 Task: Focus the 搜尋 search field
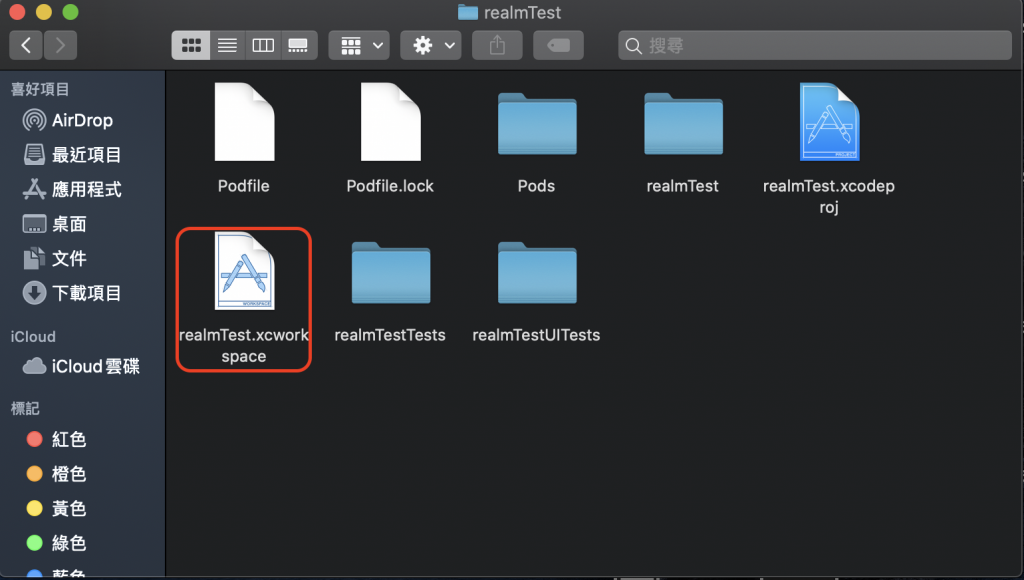click(815, 45)
